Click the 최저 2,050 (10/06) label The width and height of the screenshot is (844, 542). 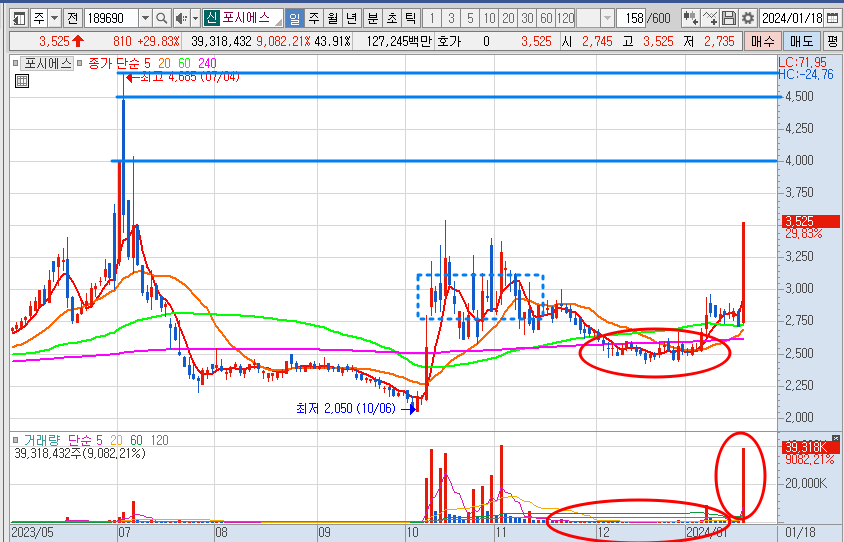point(346,409)
